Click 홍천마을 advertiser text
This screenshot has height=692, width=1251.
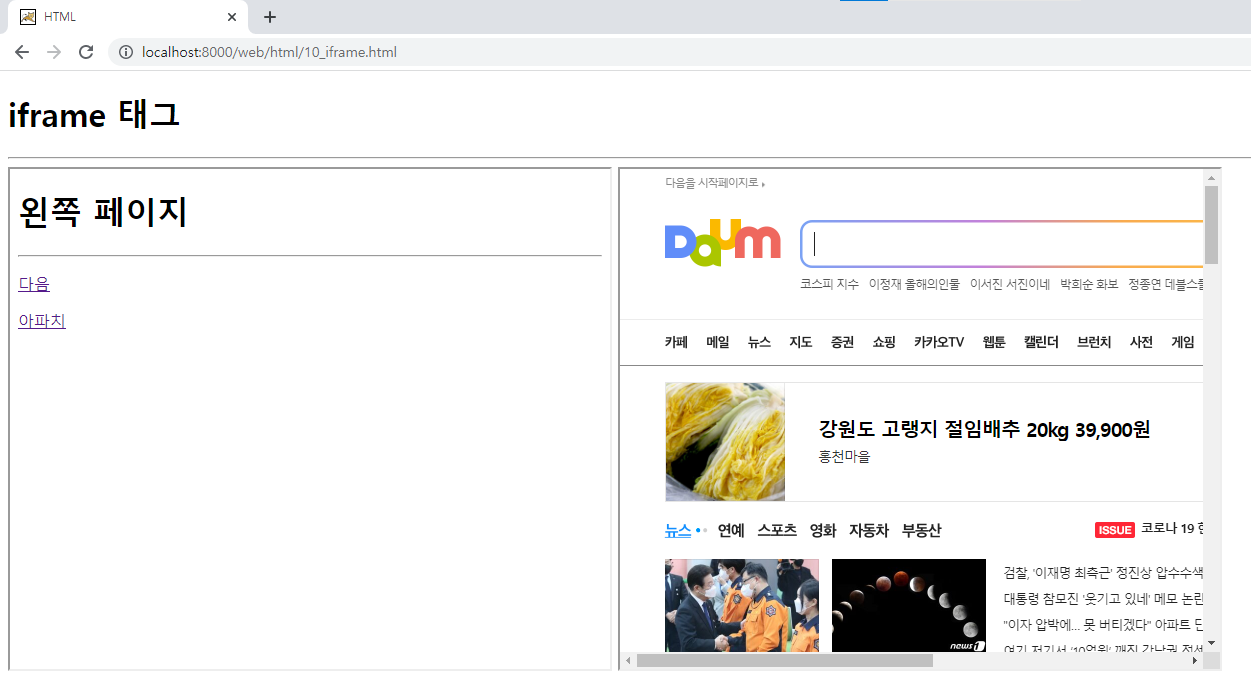coord(844,457)
